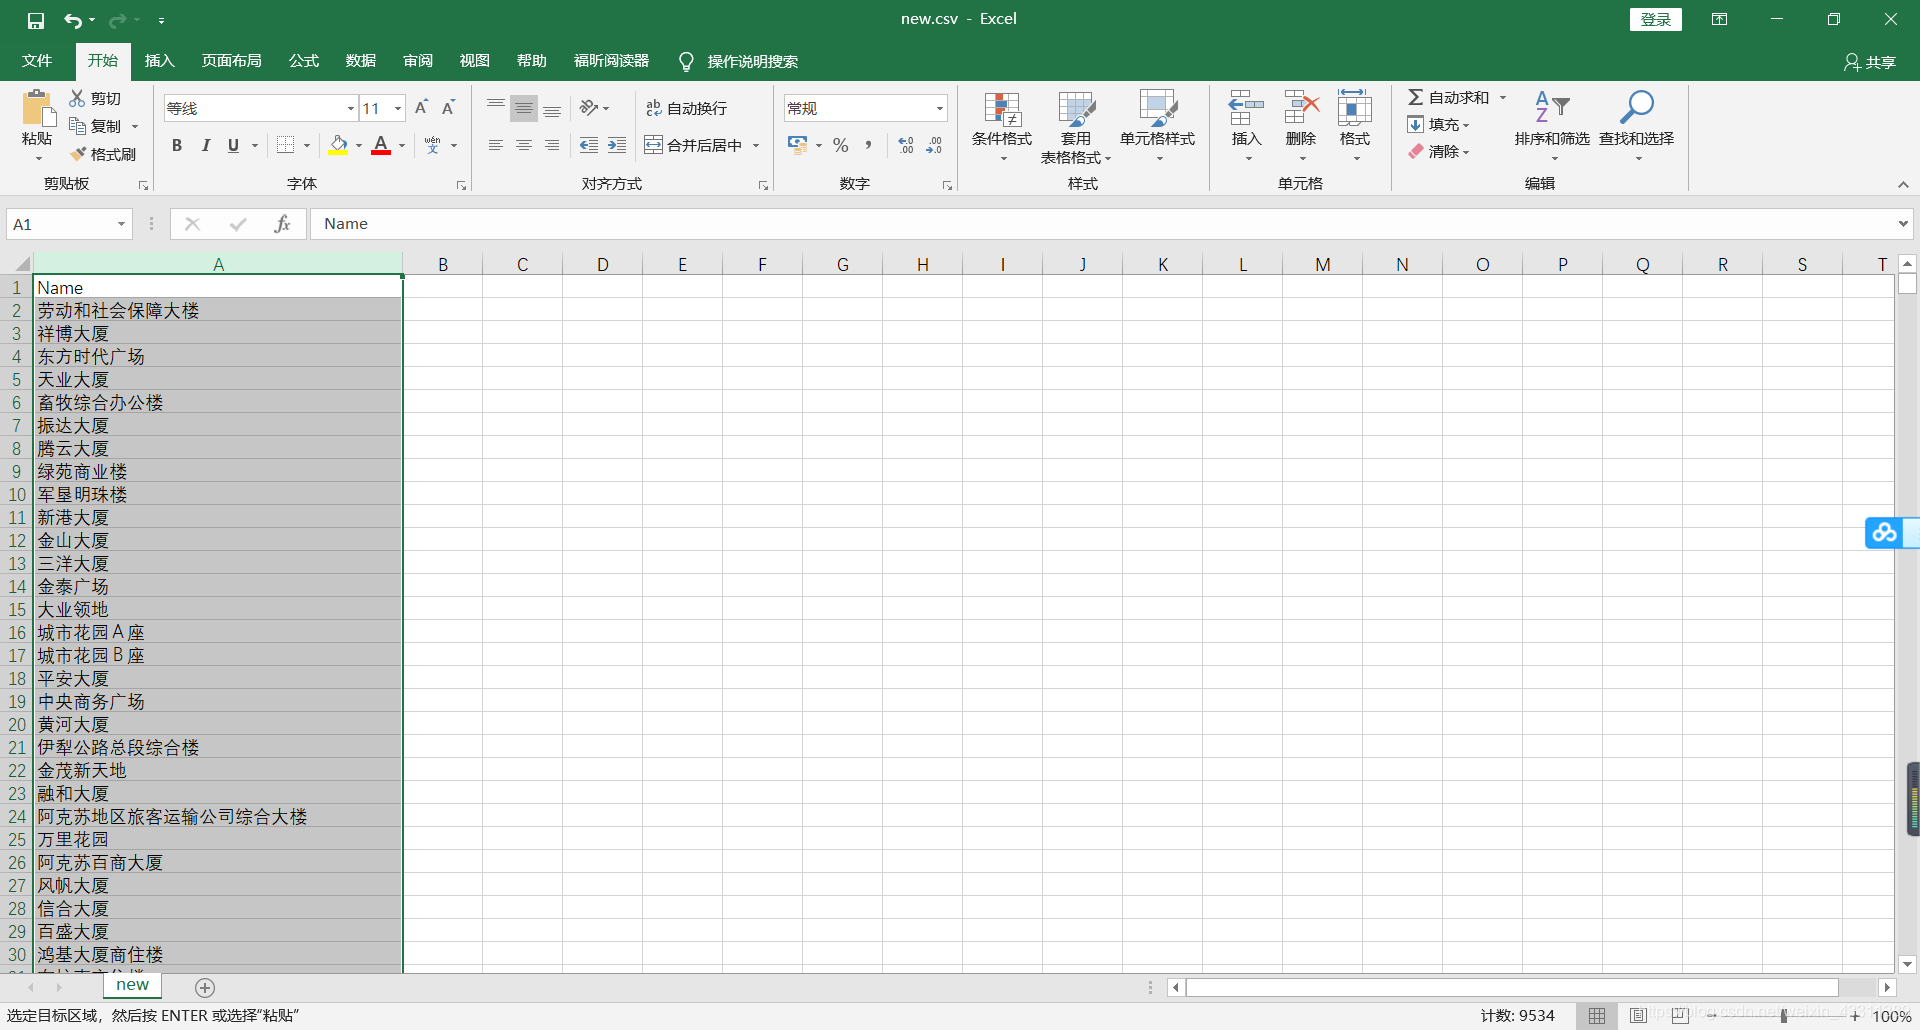Select the column A header
Screen dimensions: 1920x1030
(218, 264)
